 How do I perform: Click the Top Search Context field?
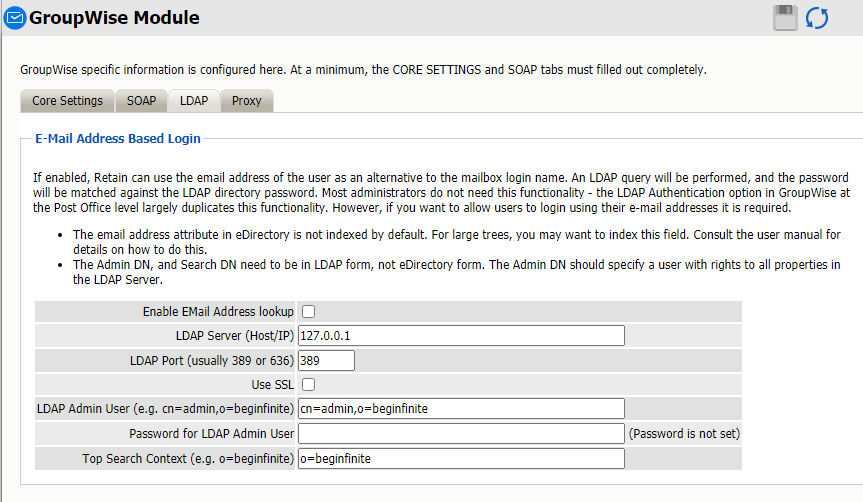coord(461,458)
